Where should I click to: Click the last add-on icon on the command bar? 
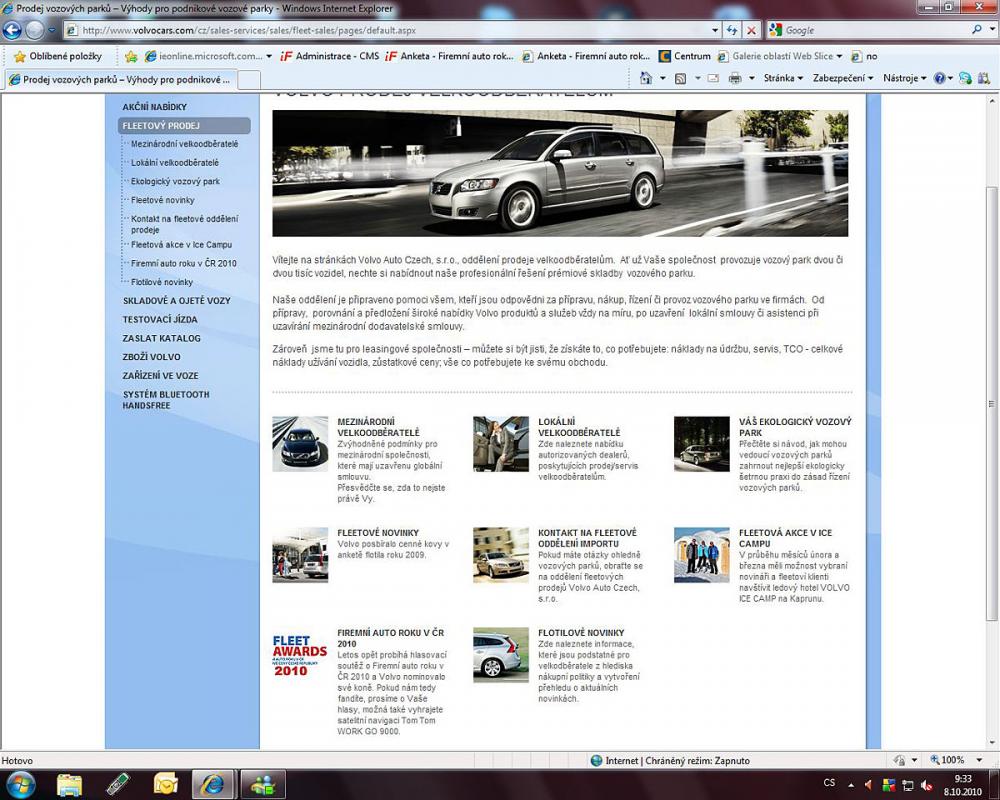coord(983,78)
